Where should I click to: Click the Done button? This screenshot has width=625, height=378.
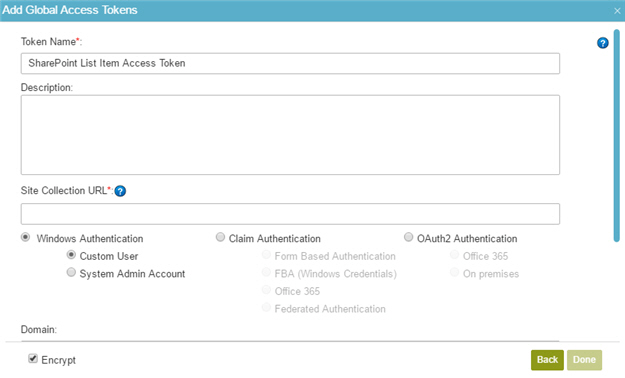(x=584, y=360)
